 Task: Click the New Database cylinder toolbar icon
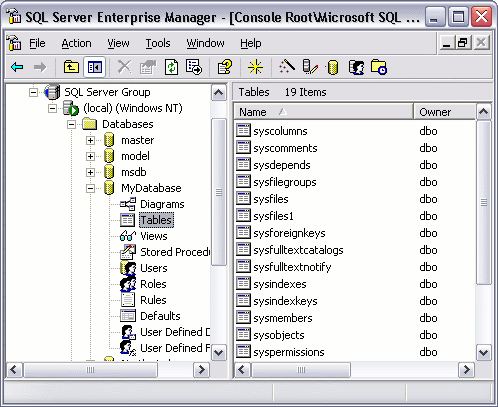coord(332,67)
